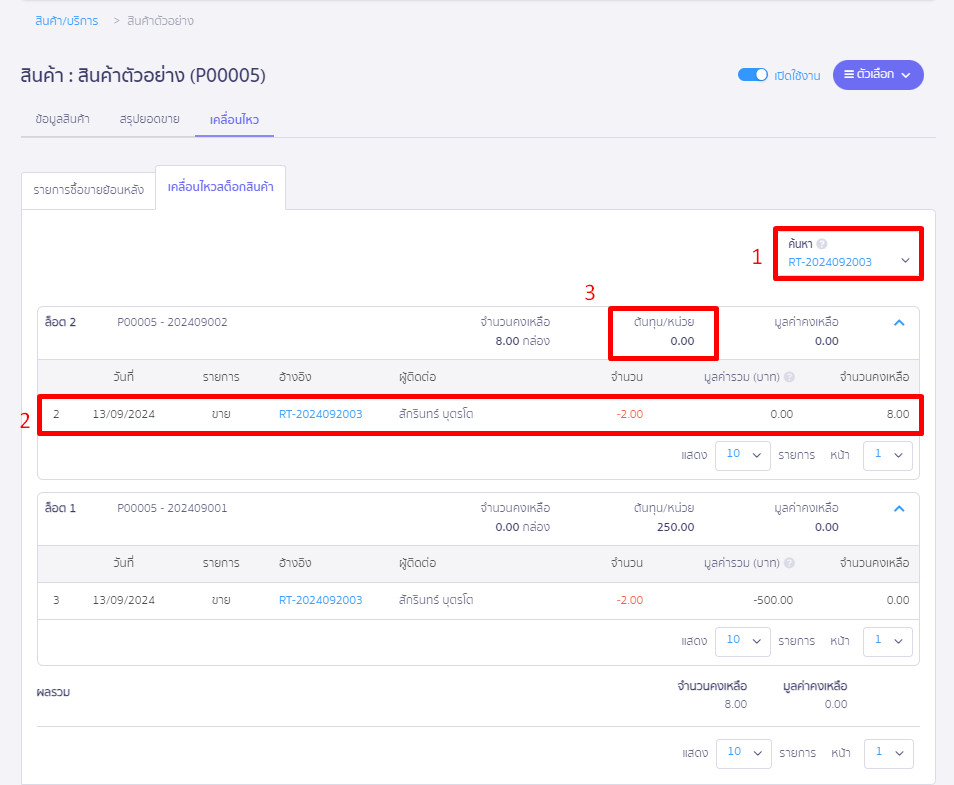954x785 pixels.
Task: Collapse the ล็อต 1 section chevron
Action: point(898,509)
